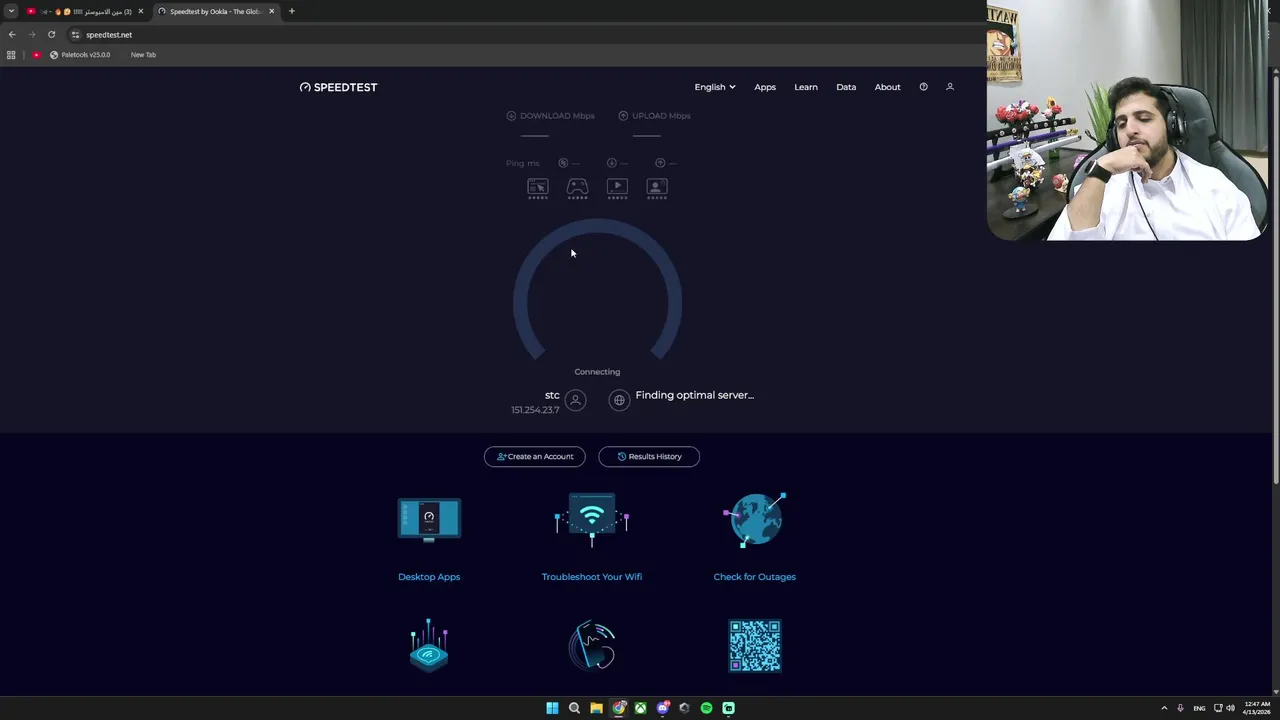Click the globe server icon

pos(619,400)
